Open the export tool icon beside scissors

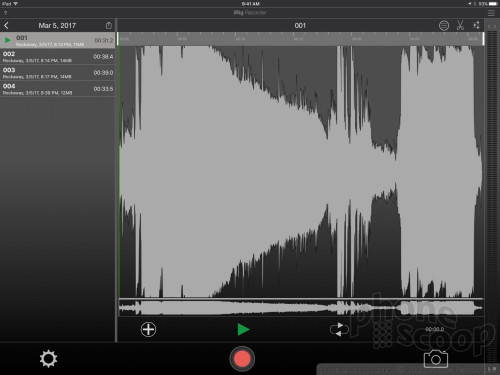(476, 25)
